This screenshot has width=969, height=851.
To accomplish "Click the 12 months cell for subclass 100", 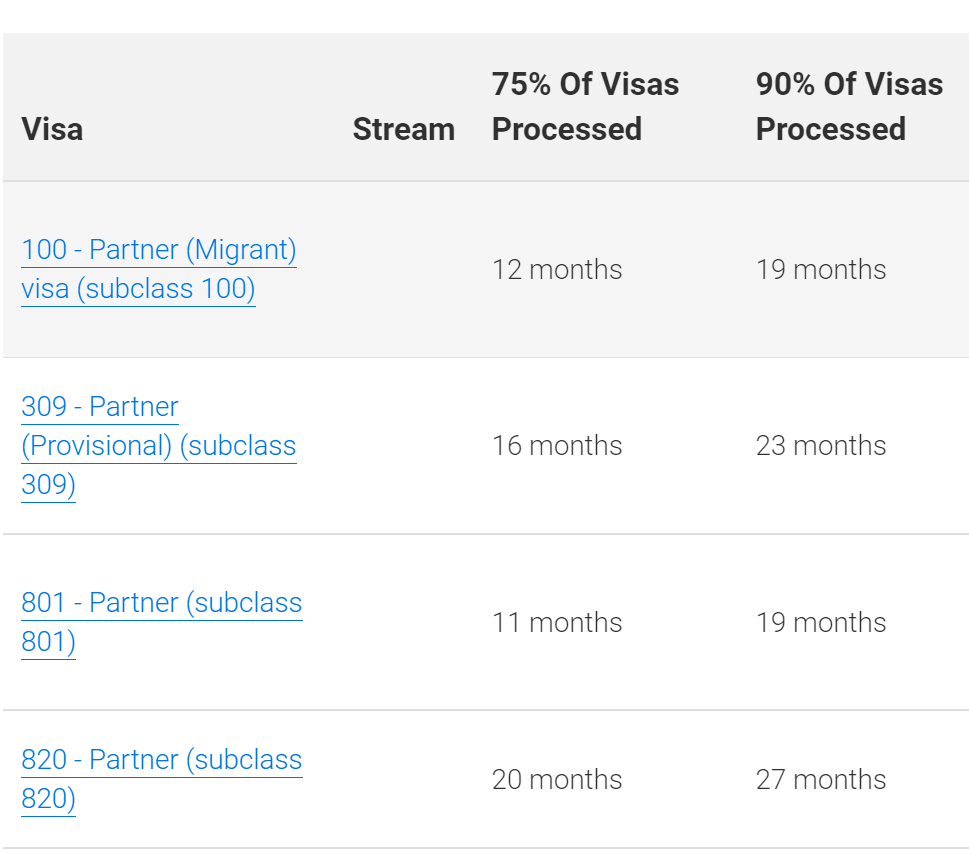I will (x=557, y=270).
